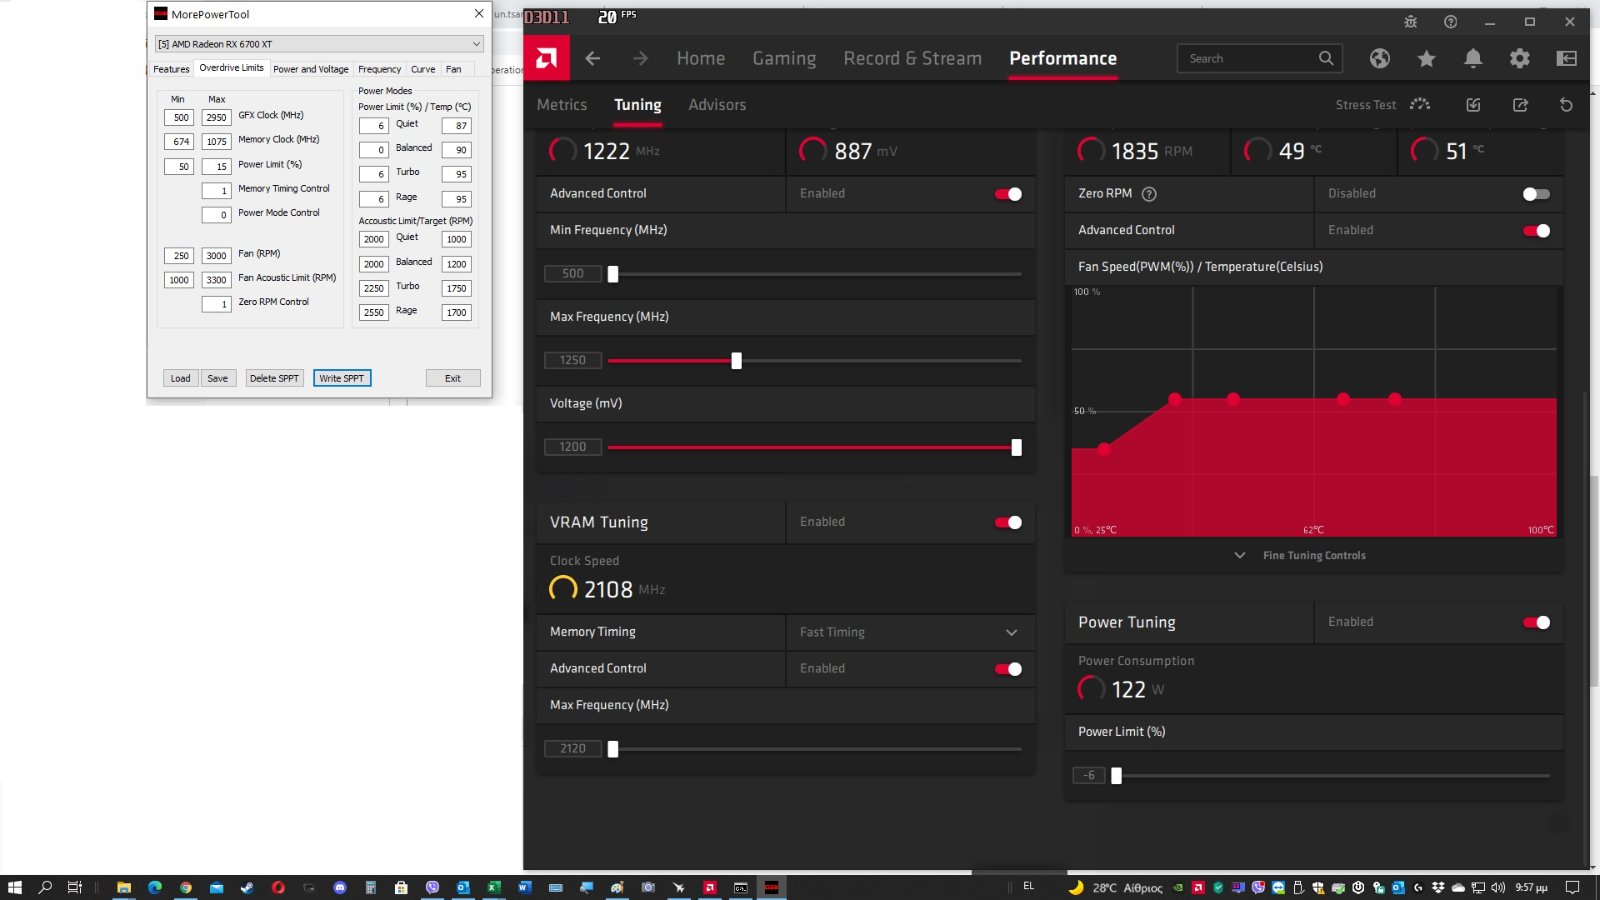
Task: Click VRAM Max Frequency slider handle
Action: [613, 749]
